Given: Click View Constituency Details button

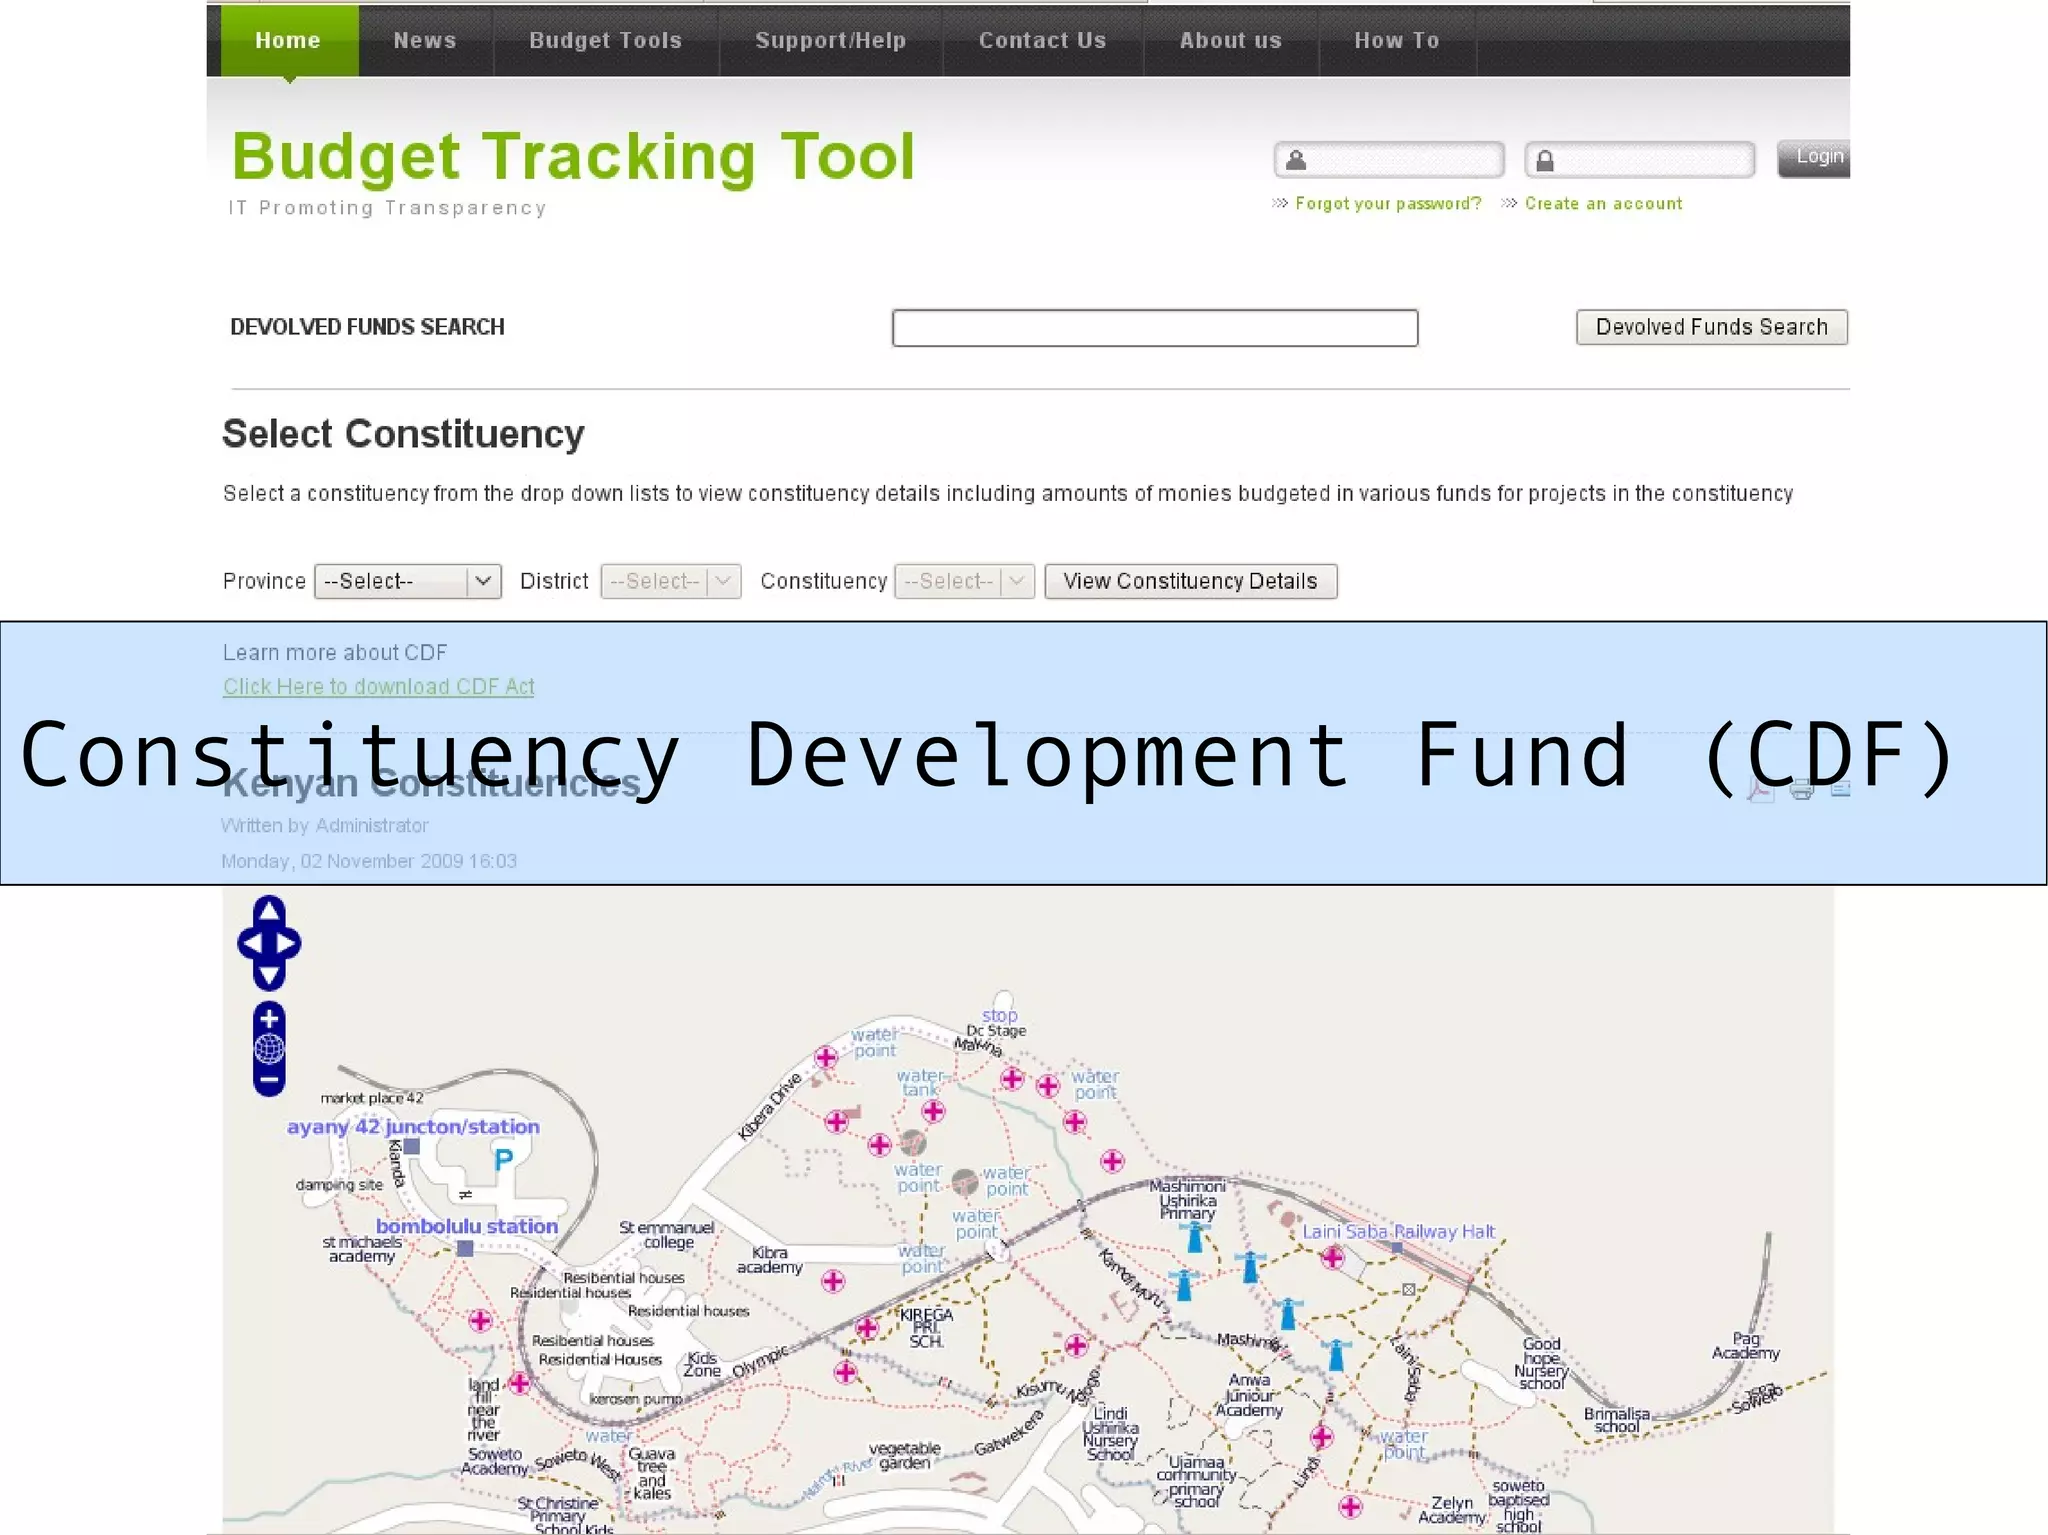Looking at the screenshot, I should (x=1191, y=581).
